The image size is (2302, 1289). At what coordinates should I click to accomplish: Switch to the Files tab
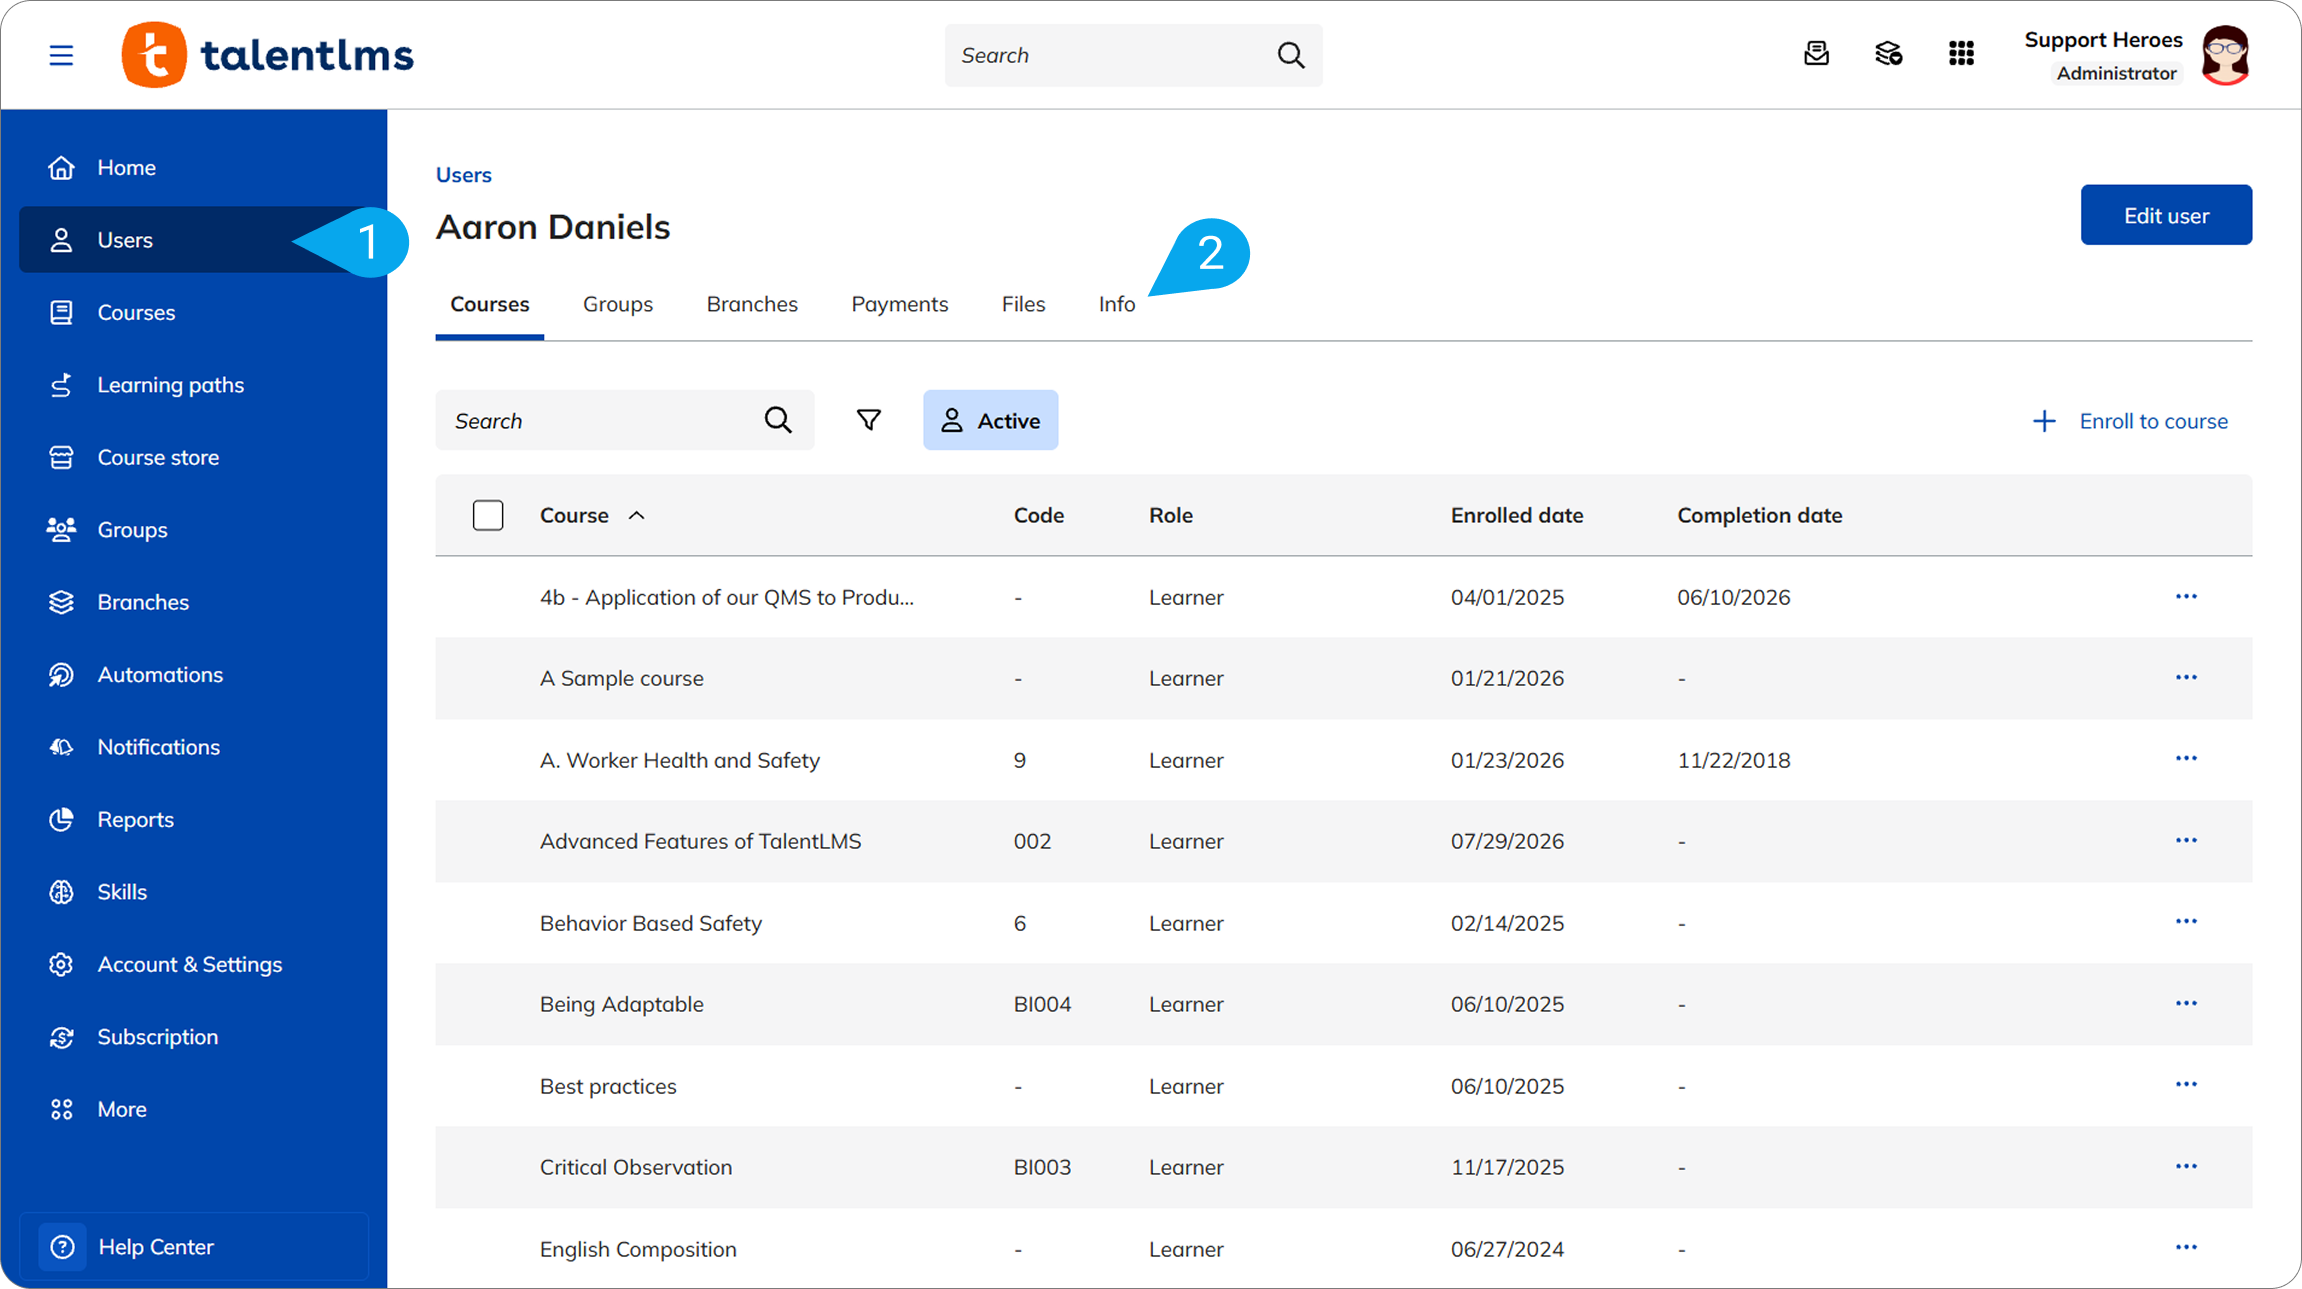(x=1023, y=304)
